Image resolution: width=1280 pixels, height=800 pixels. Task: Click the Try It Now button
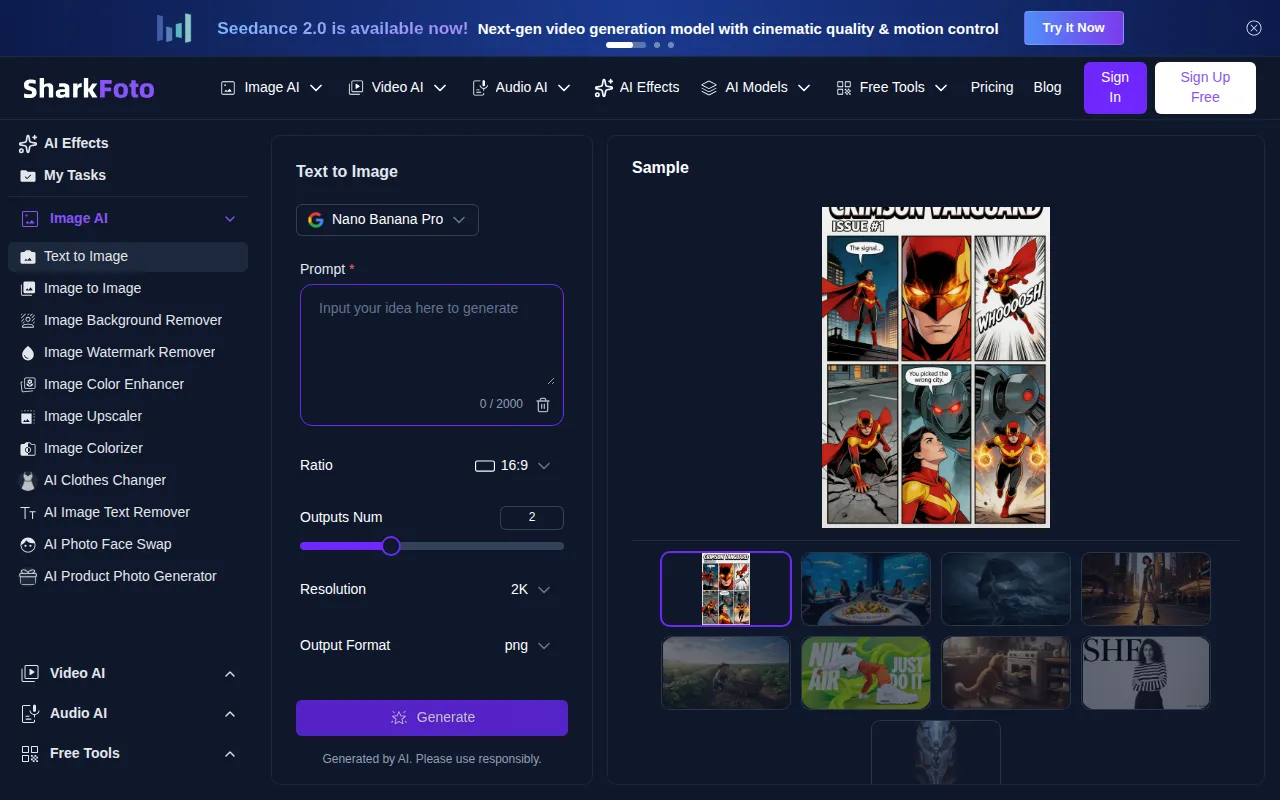1073,28
